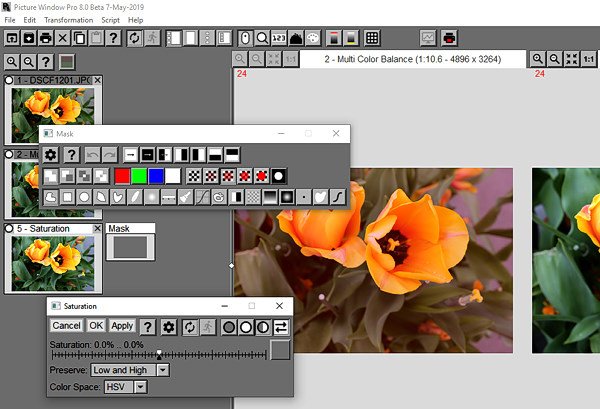600x409 pixels.
Task: Click the green mask color swatch
Action: tap(139, 176)
